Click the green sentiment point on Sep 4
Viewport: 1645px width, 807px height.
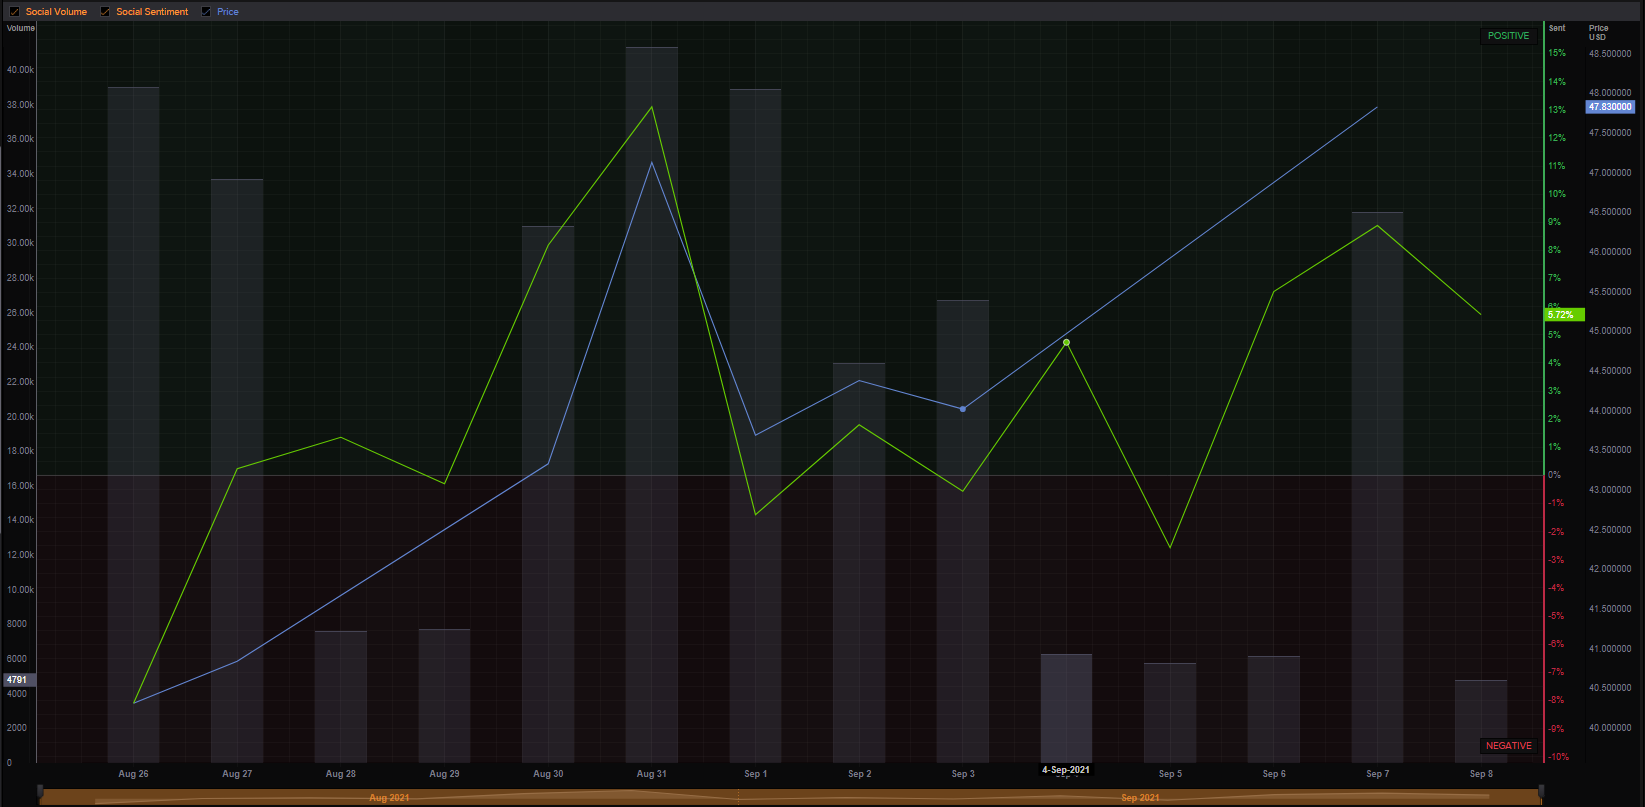[x=1066, y=343]
